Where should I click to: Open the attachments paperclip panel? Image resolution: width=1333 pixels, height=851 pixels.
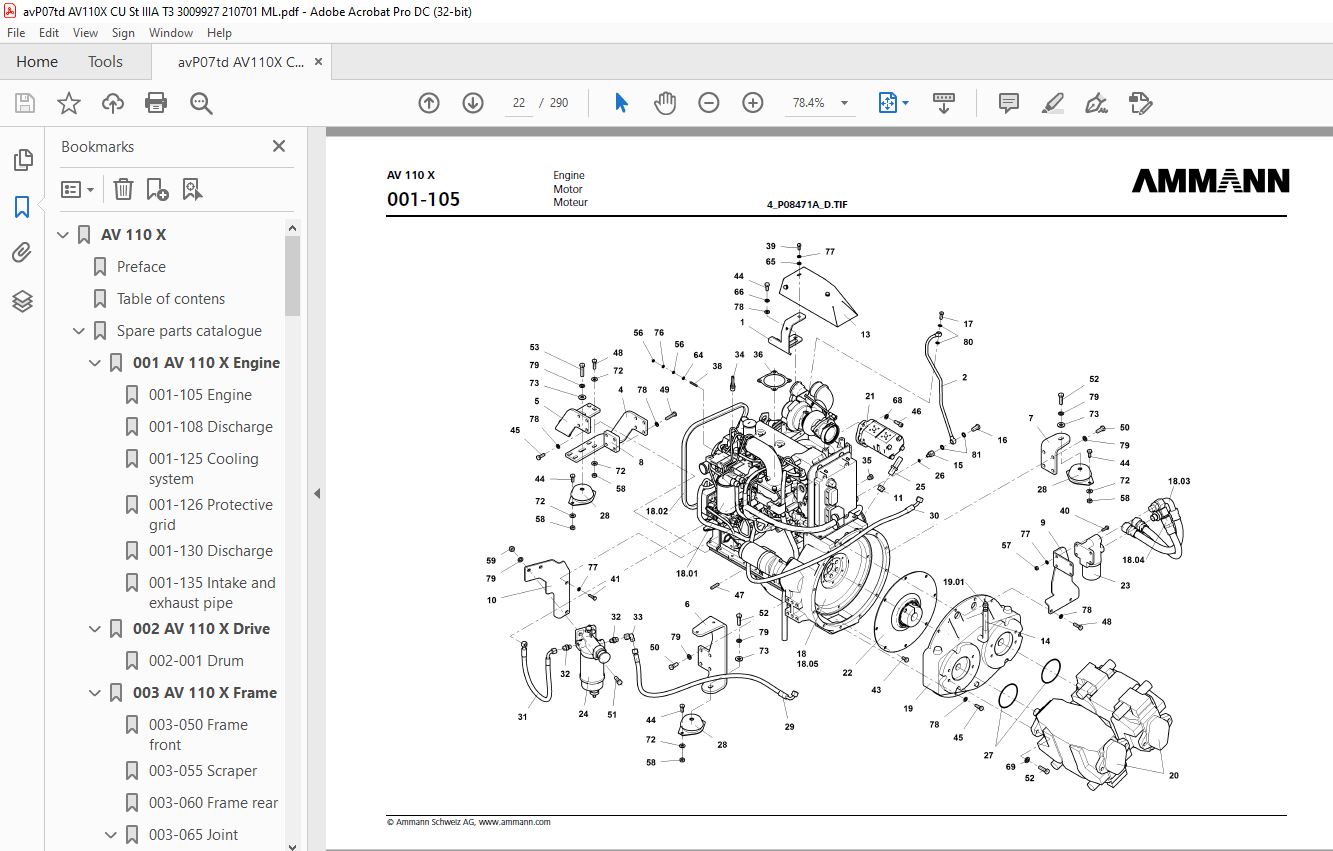(x=22, y=253)
